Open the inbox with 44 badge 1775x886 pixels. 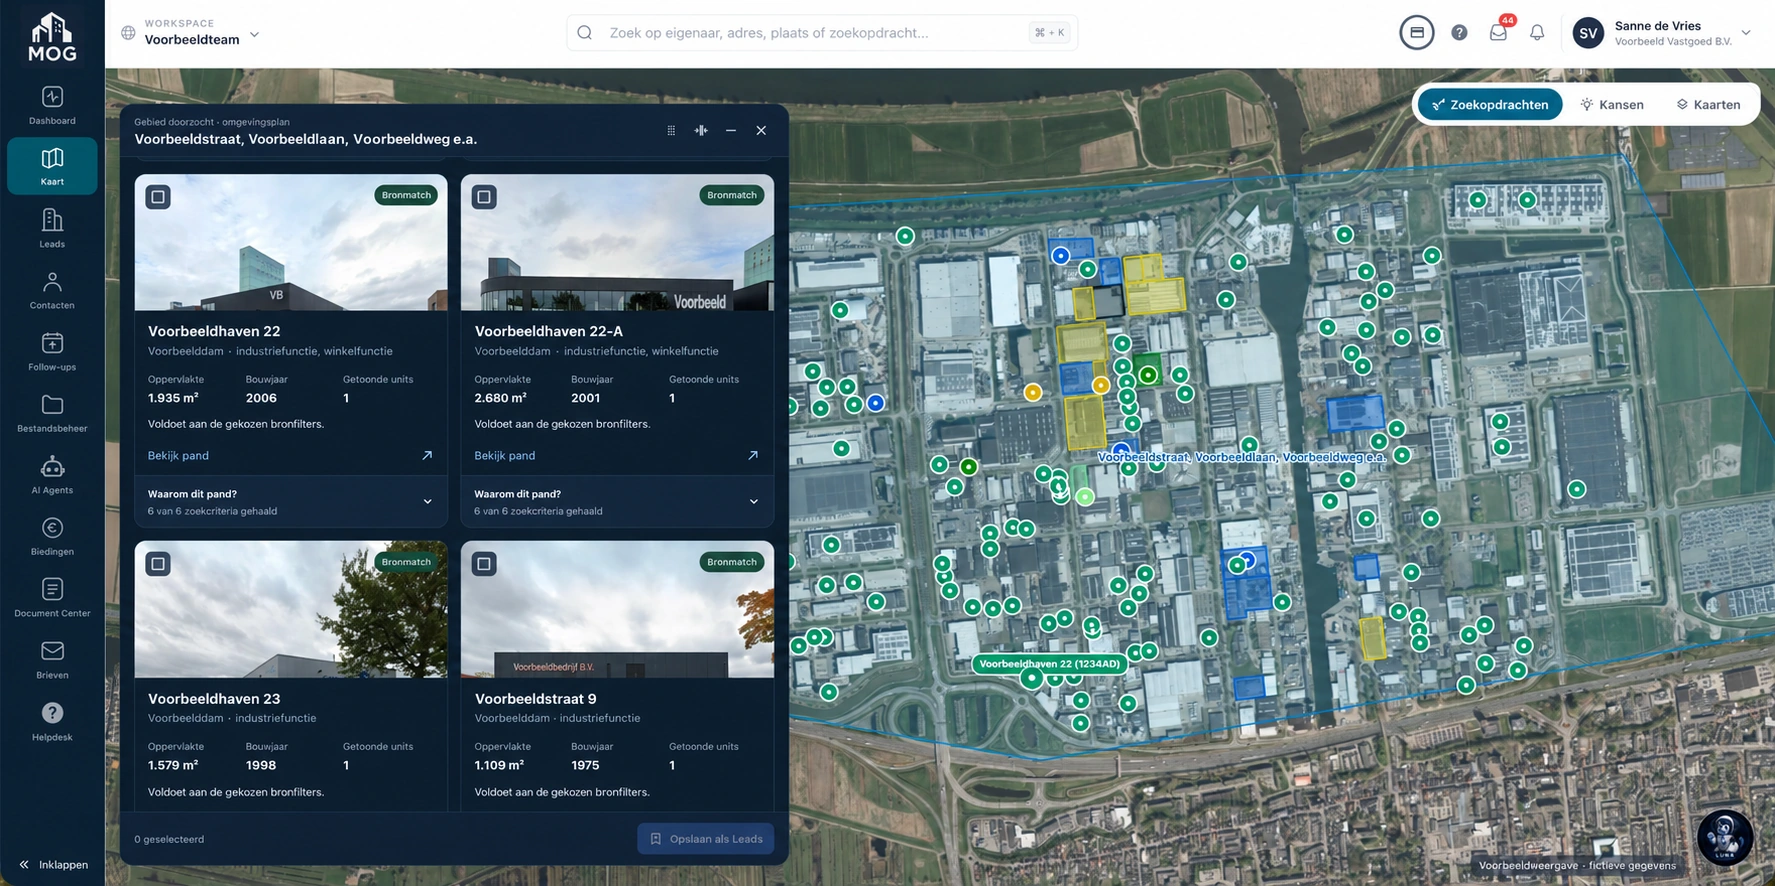(x=1498, y=32)
